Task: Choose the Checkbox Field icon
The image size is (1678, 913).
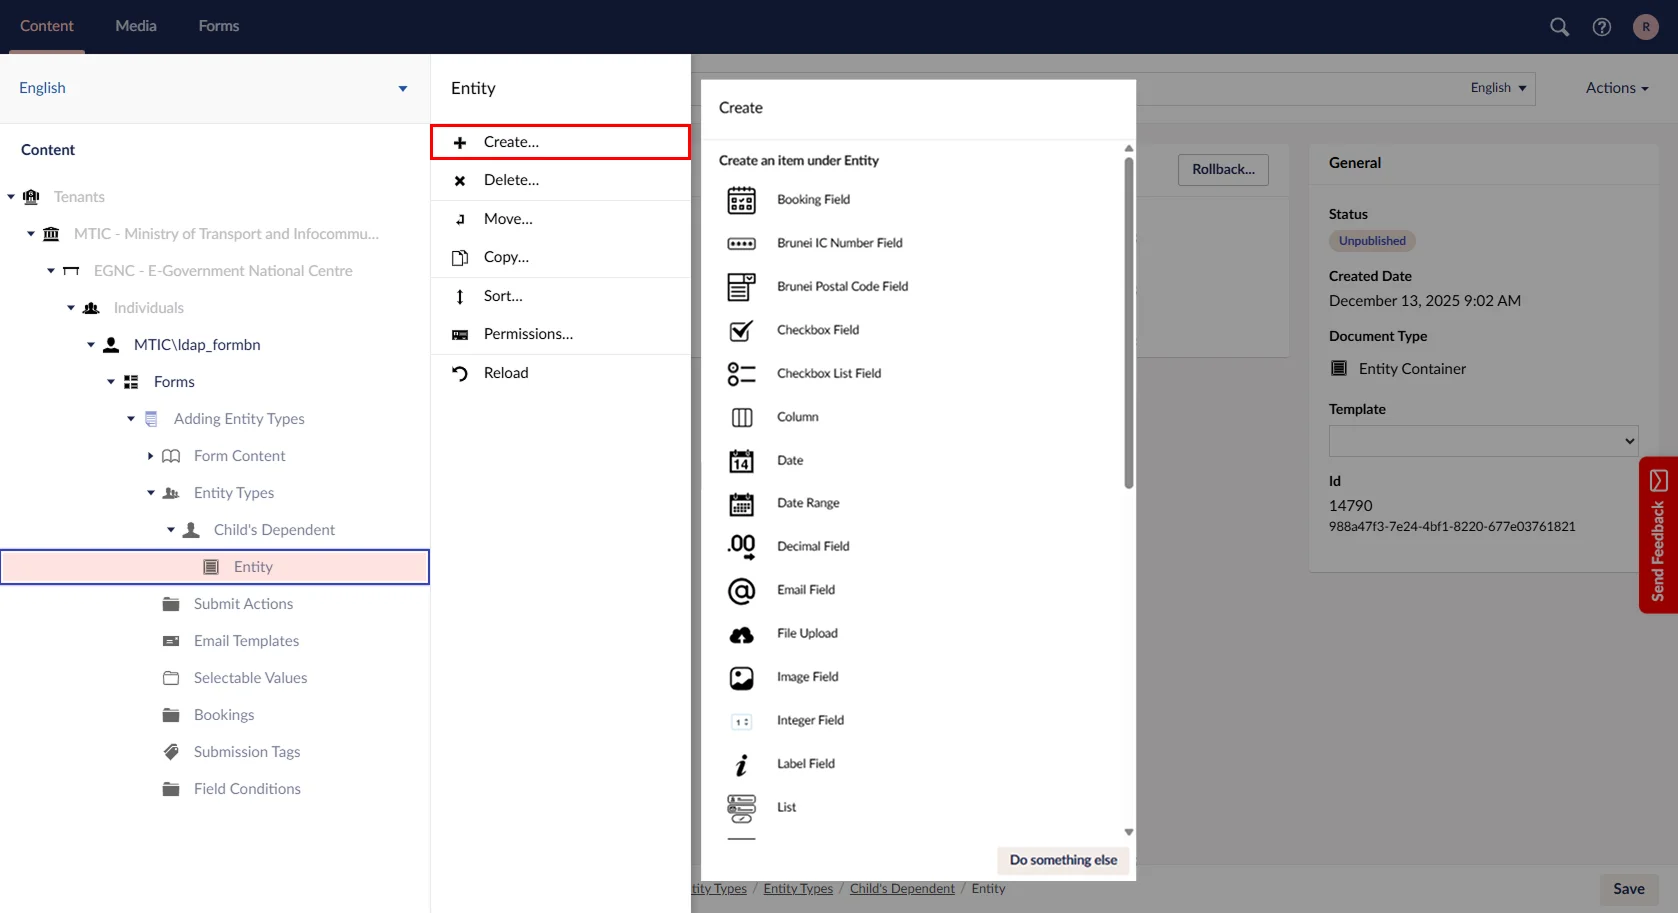Action: pos(741,330)
